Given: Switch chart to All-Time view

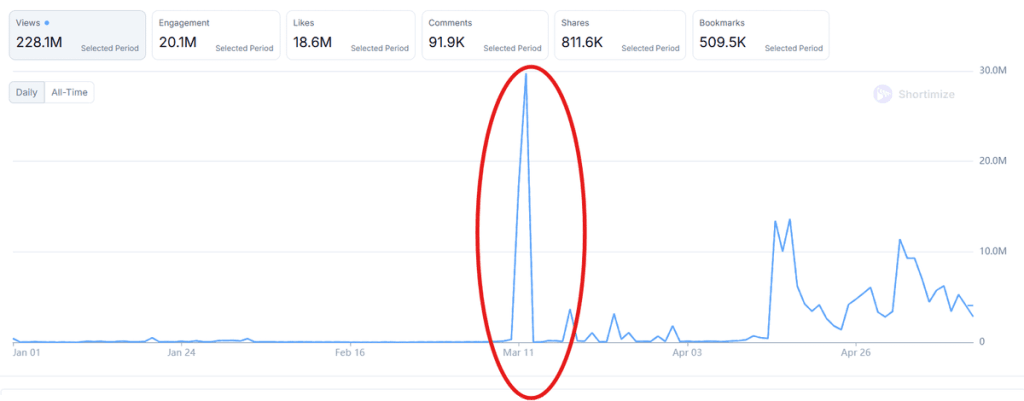Looking at the screenshot, I should [x=70, y=92].
